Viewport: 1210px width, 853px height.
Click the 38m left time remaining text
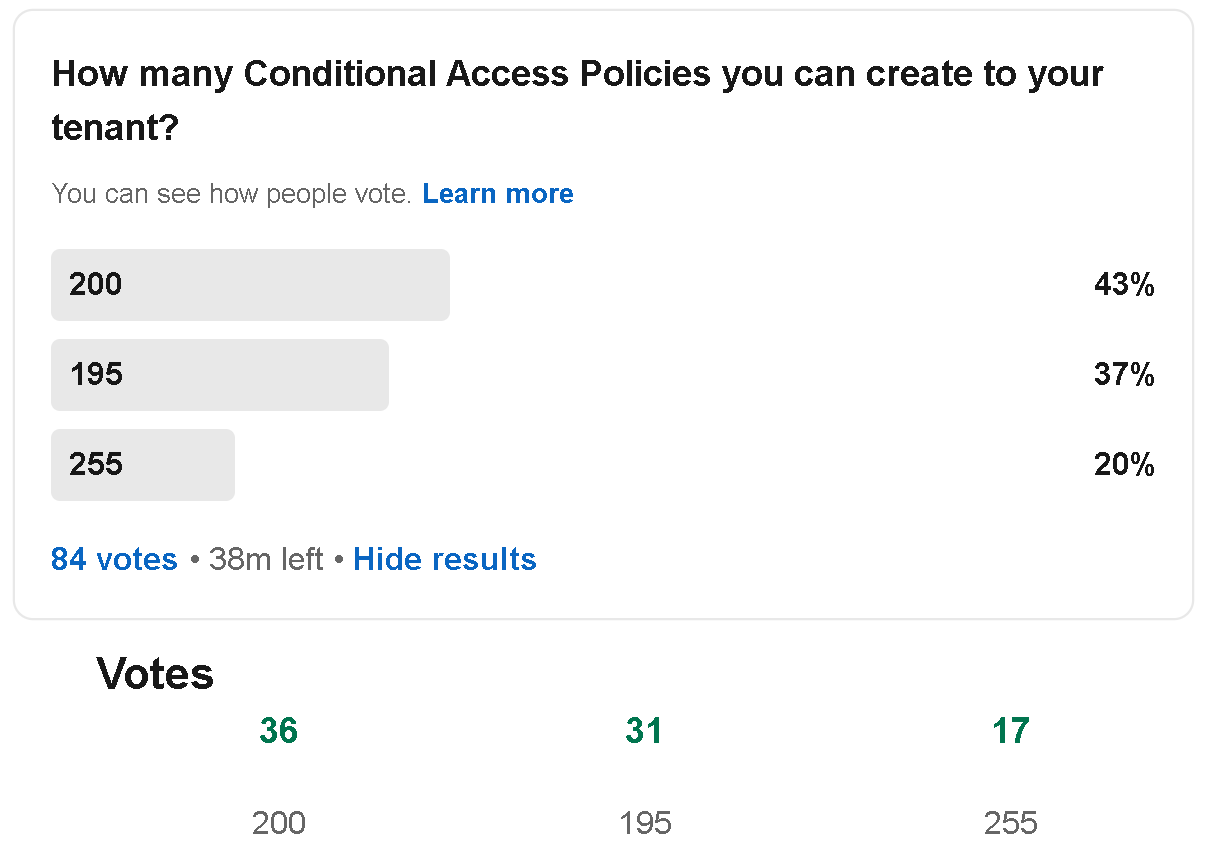coord(266,559)
